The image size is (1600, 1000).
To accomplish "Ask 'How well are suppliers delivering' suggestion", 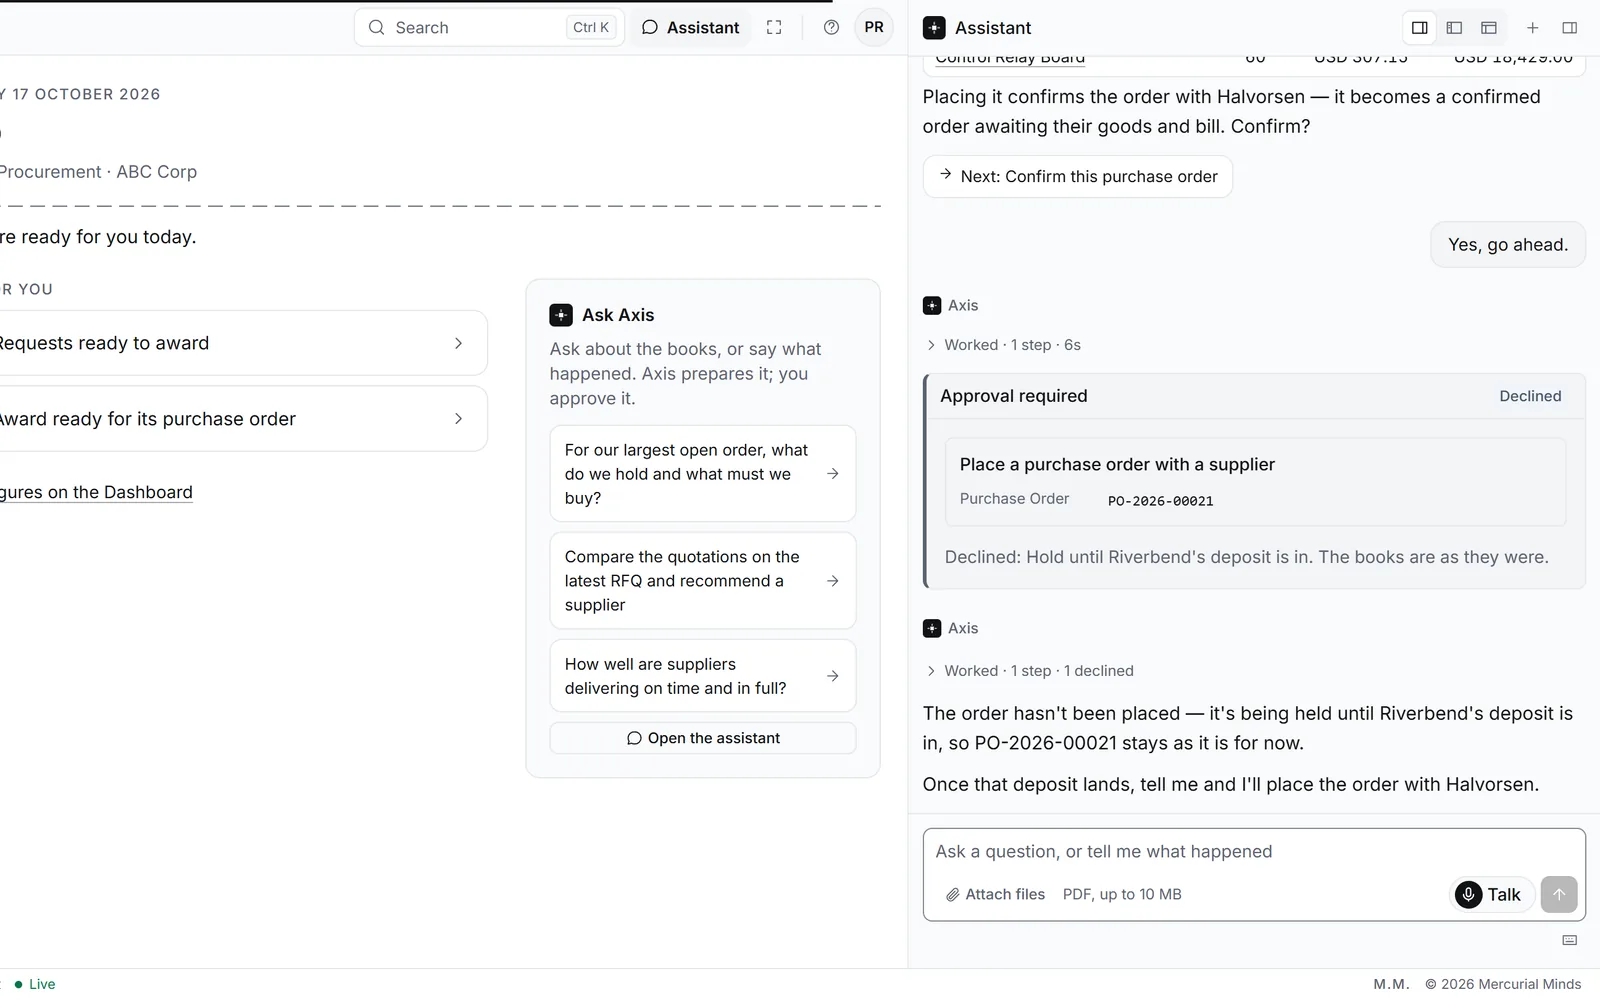I will 703,676.
